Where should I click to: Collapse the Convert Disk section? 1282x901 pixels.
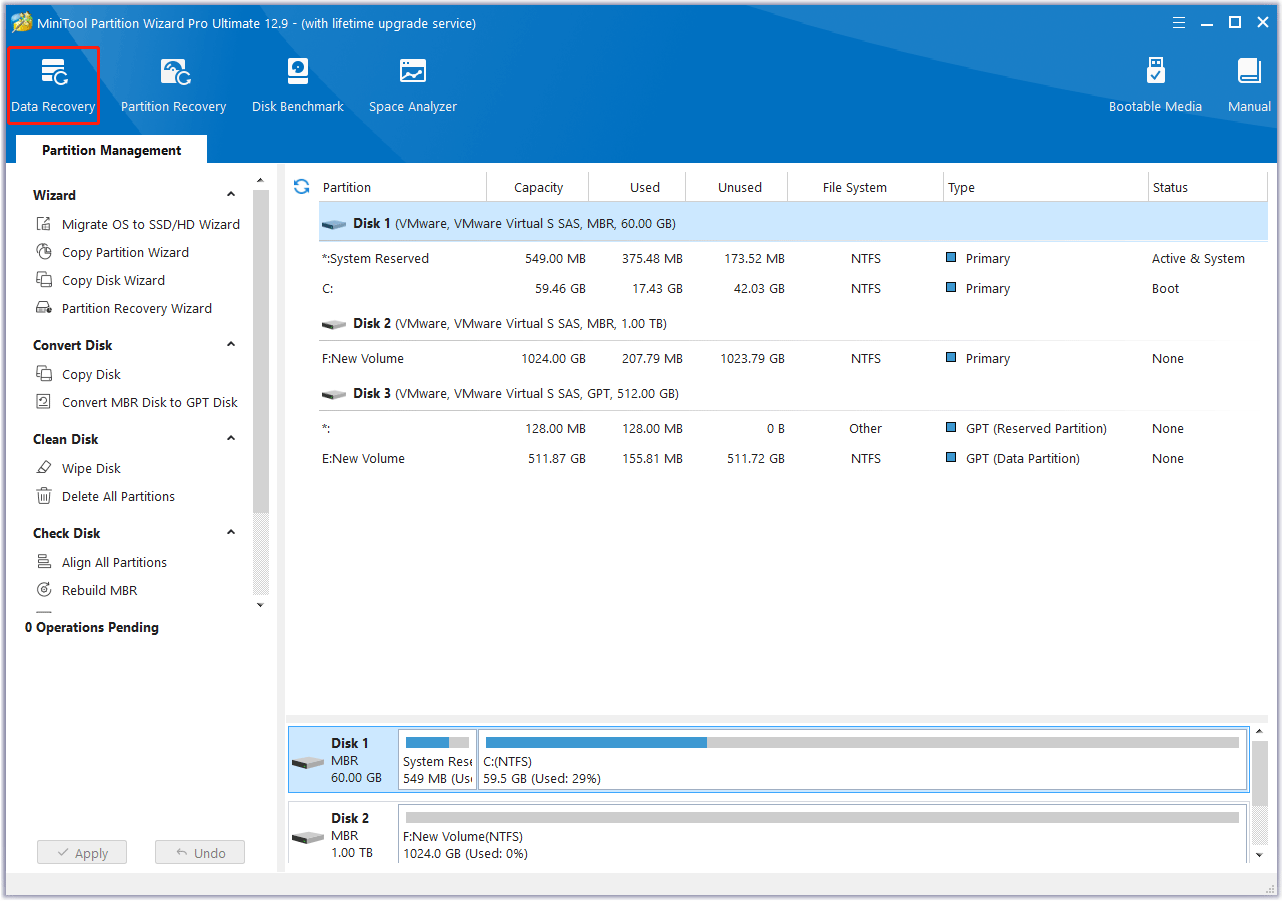pyautogui.click(x=231, y=345)
